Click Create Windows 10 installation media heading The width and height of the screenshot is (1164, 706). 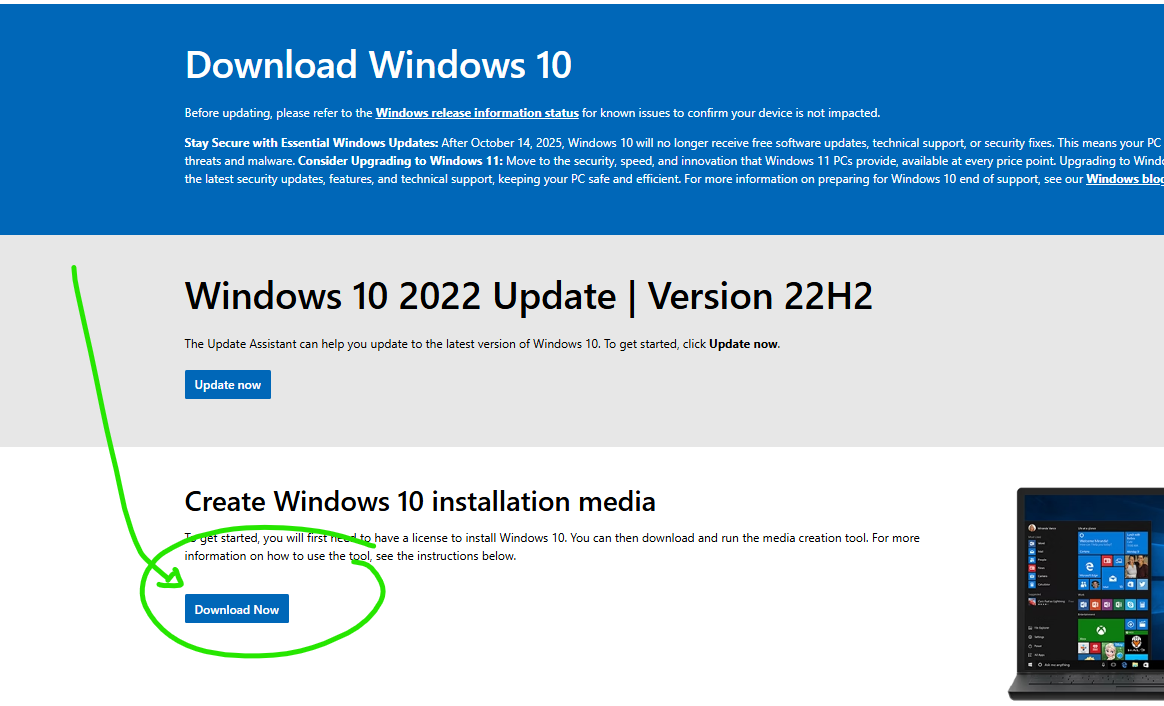(420, 502)
